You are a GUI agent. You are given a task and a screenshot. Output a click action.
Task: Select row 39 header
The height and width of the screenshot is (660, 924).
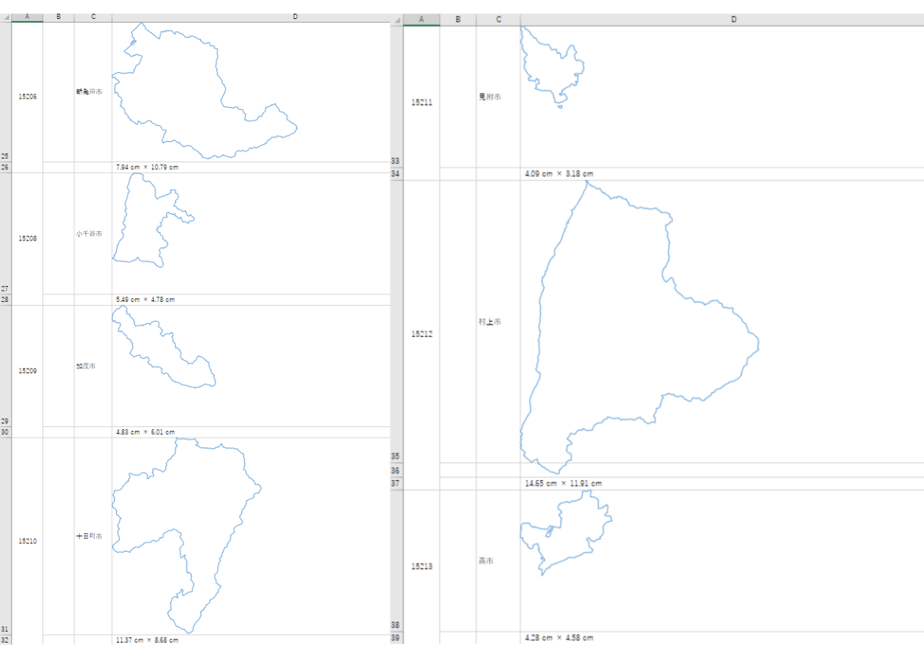[397, 638]
